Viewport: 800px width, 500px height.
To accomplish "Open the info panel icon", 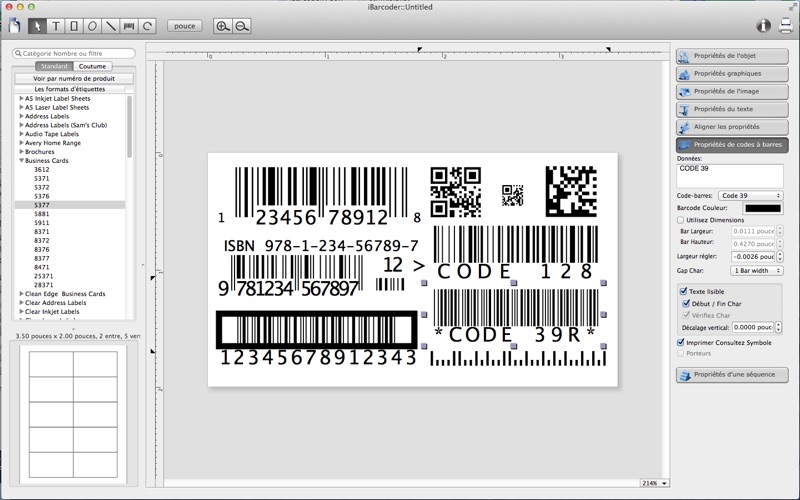I will 763,26.
